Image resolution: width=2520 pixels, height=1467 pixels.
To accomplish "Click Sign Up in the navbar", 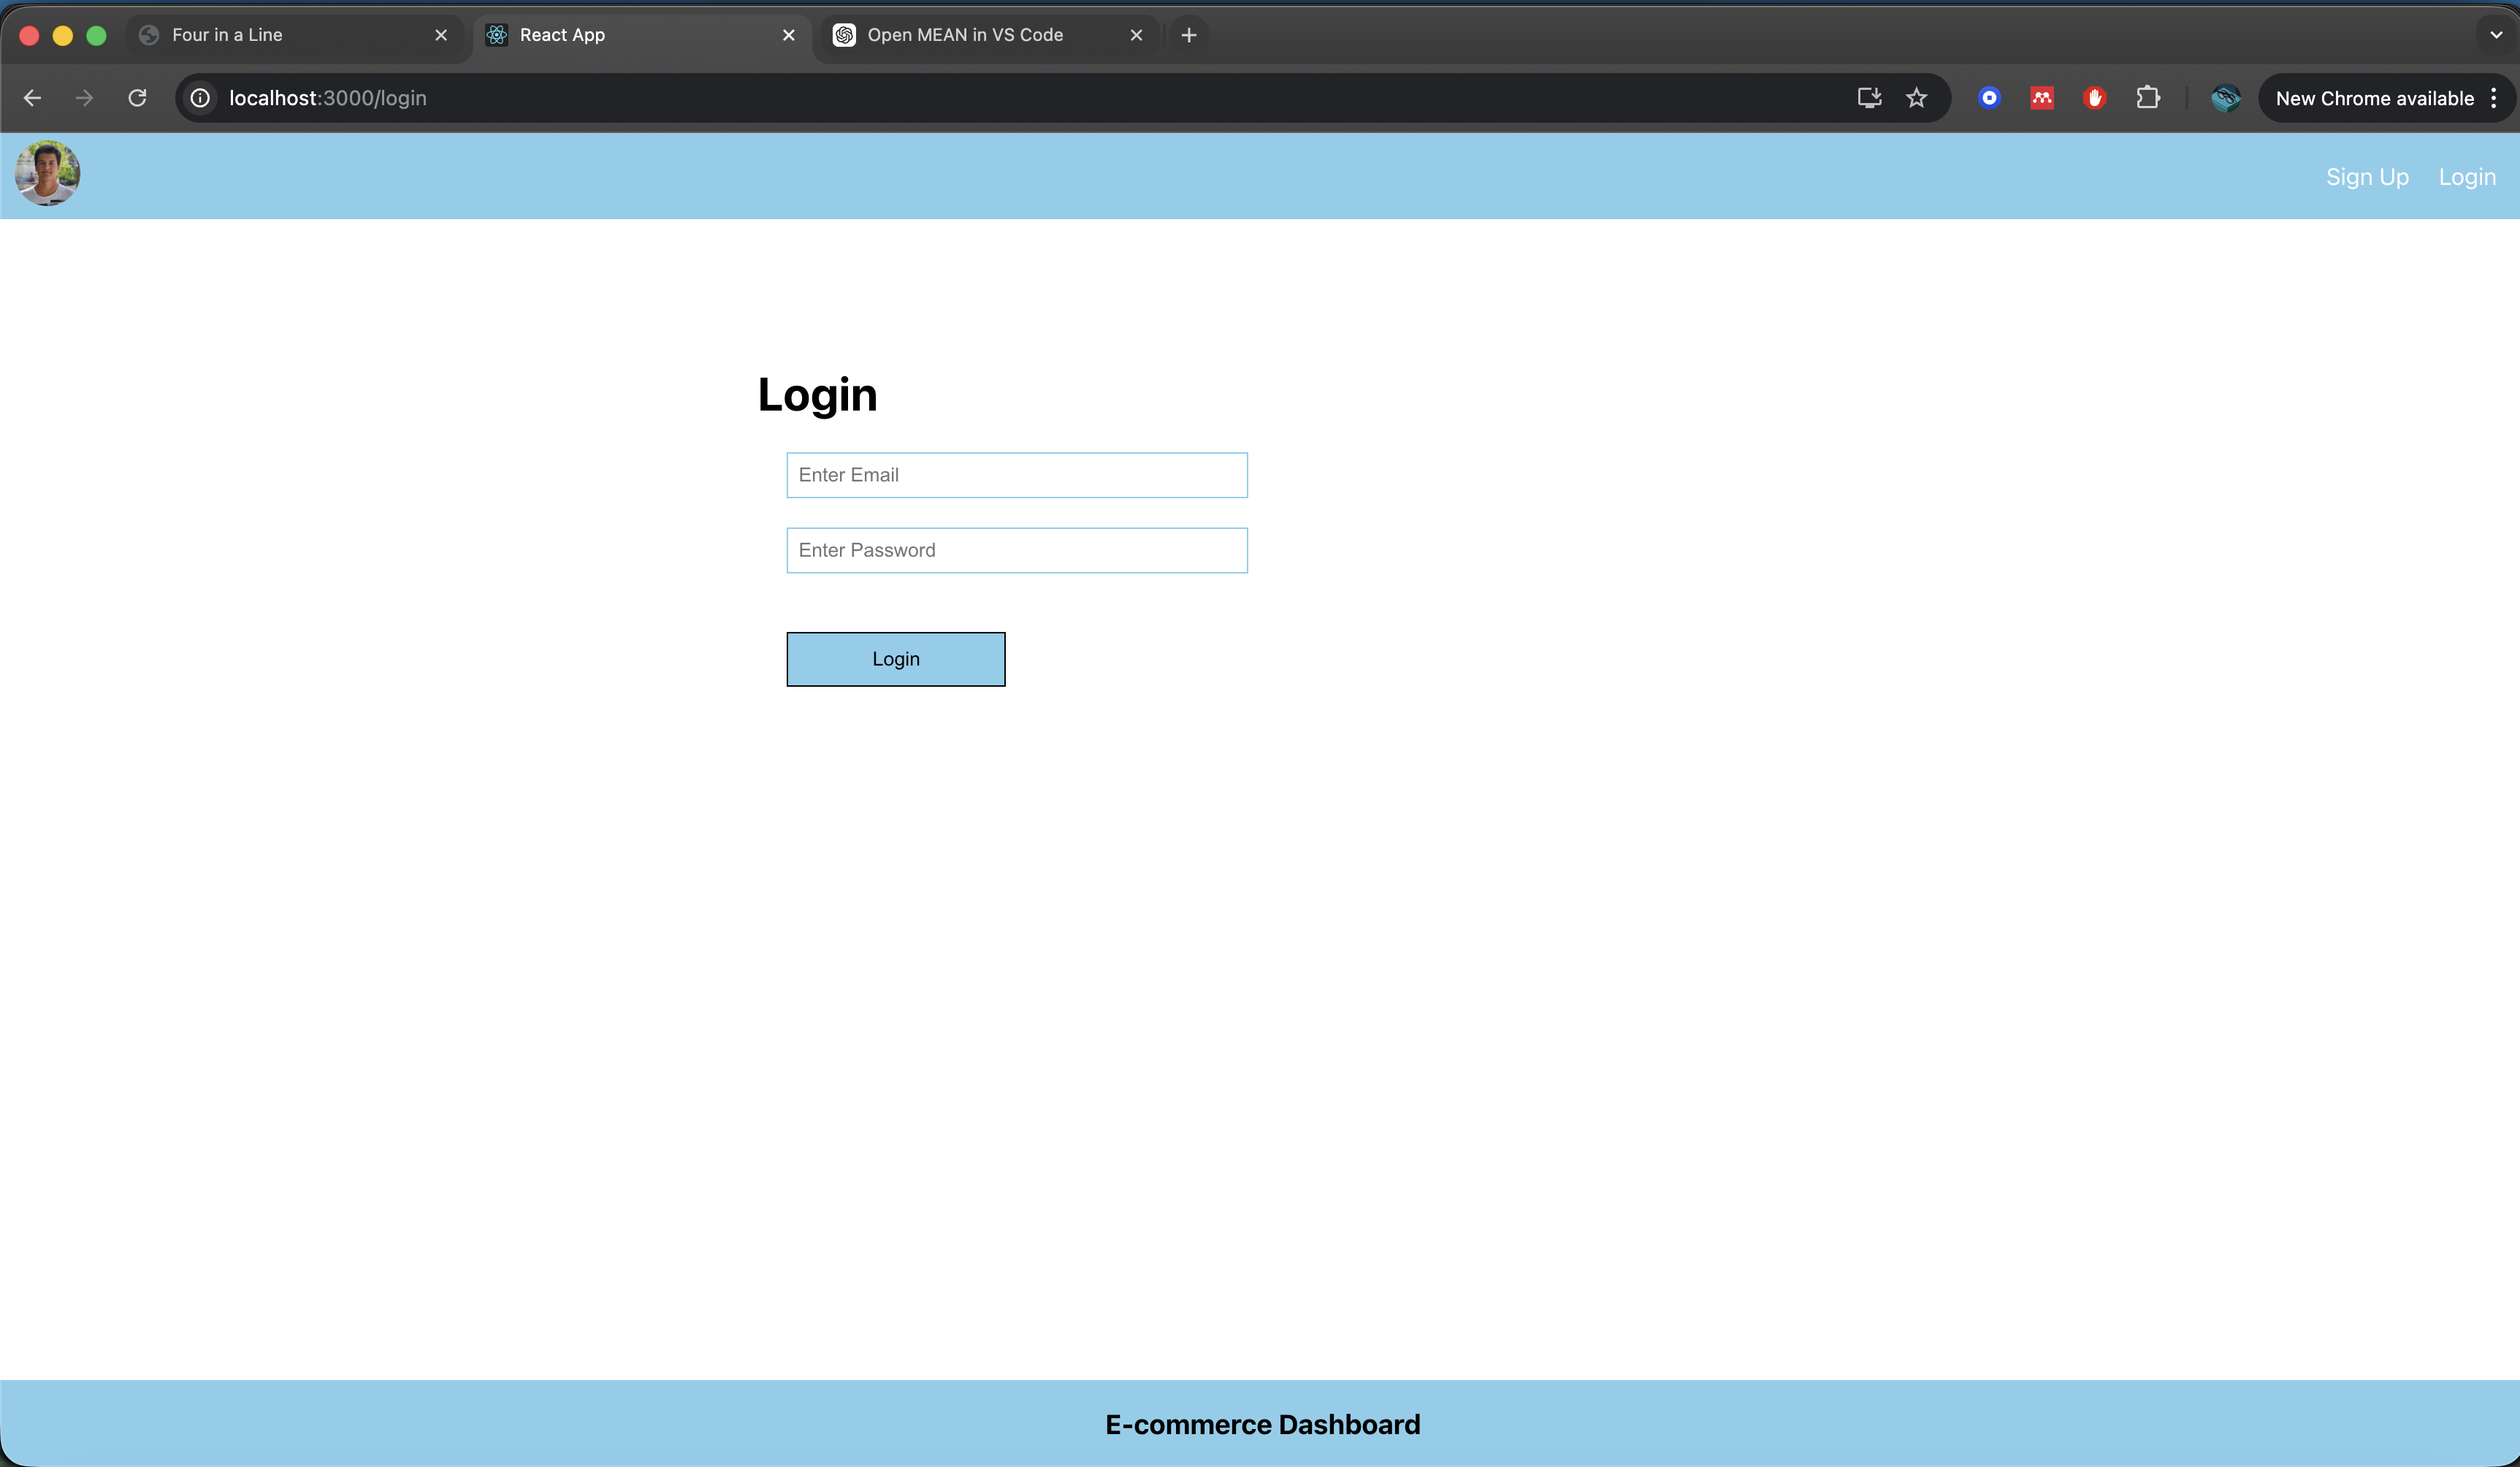I will point(2366,177).
